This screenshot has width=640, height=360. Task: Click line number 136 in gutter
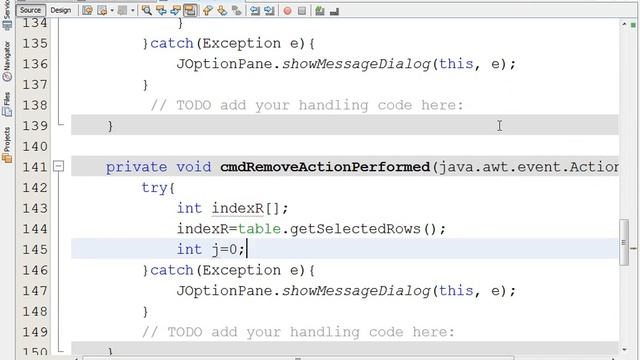pyautogui.click(x=35, y=64)
